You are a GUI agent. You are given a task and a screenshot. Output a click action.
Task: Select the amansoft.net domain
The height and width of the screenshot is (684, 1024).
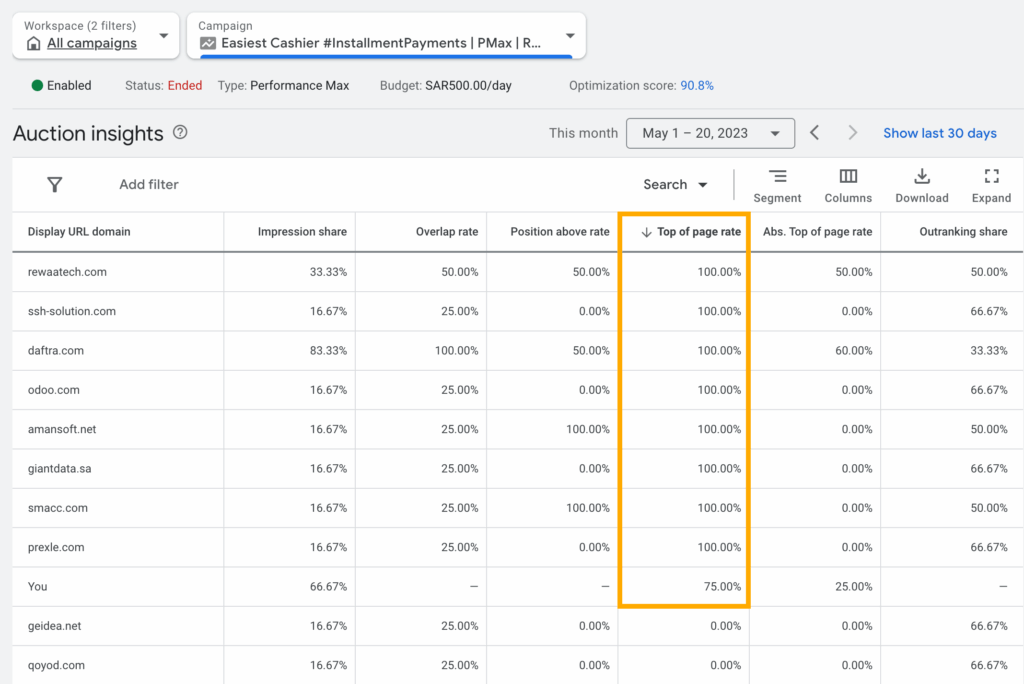62,429
